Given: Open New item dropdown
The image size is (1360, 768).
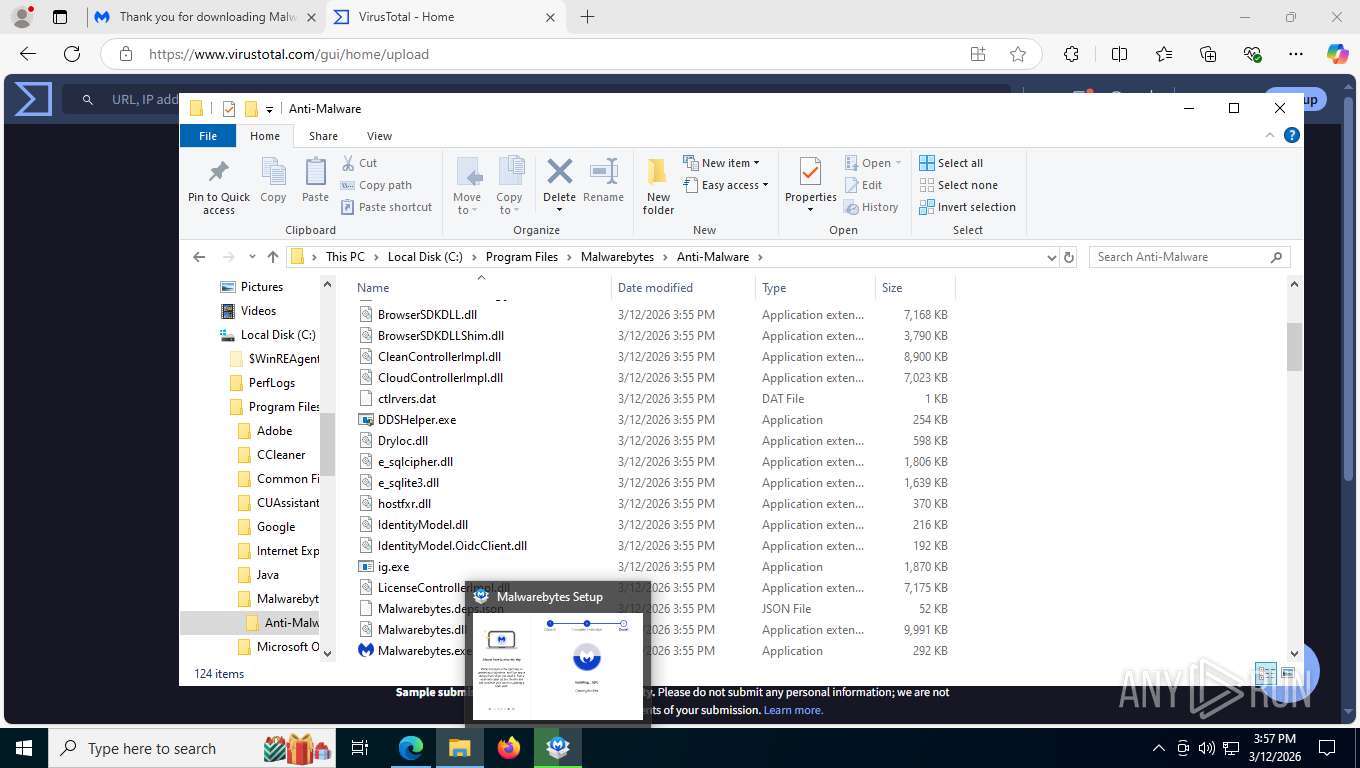Looking at the screenshot, I should 721,163.
